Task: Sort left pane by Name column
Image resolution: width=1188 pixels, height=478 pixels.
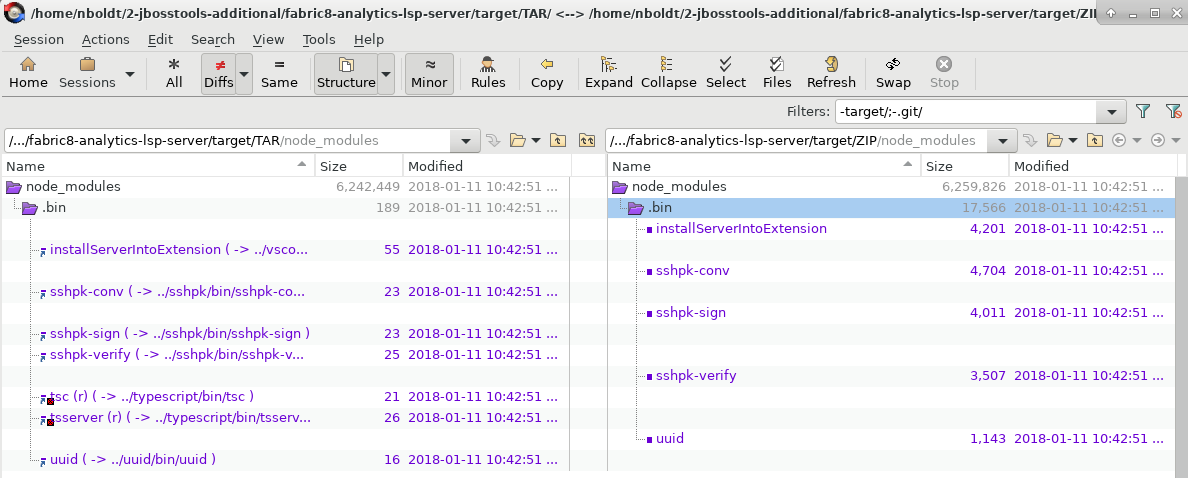Action: tap(159, 166)
